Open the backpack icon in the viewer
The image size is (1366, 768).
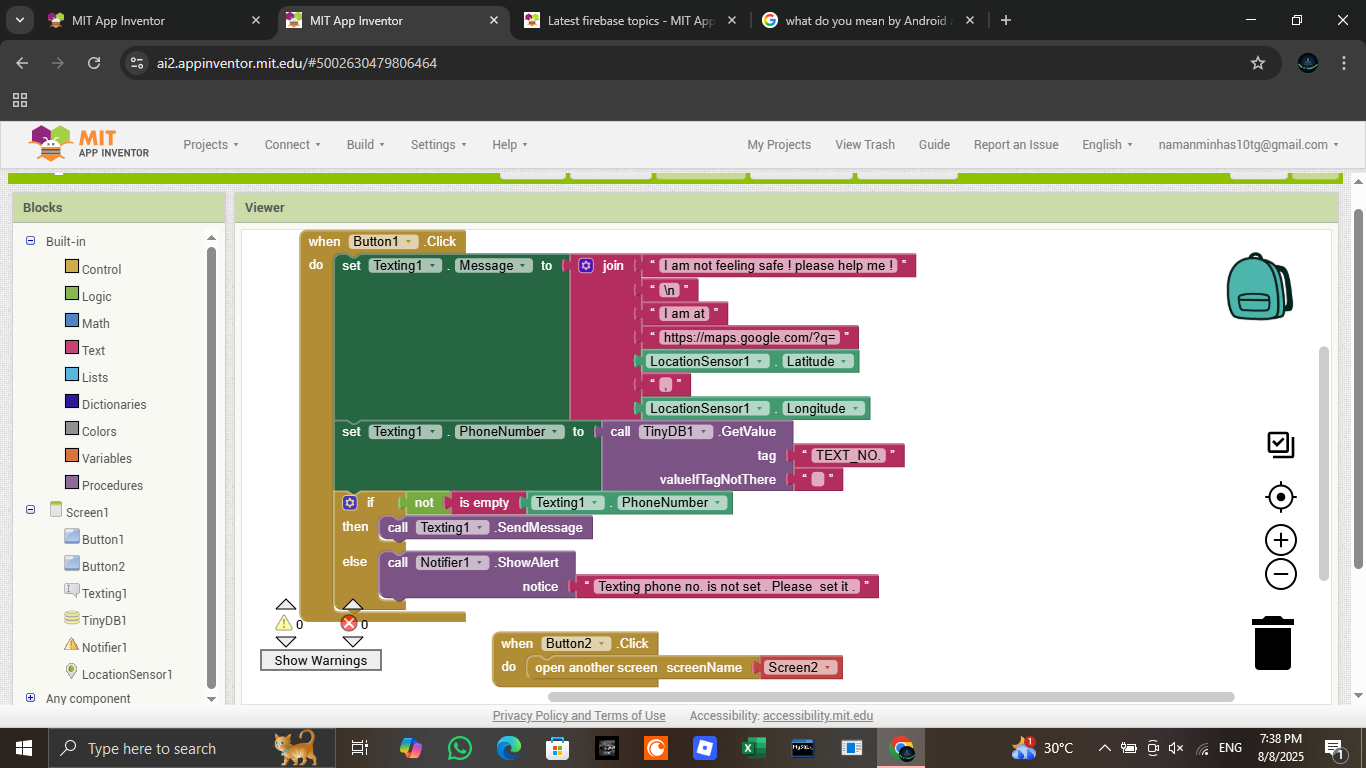(x=1259, y=287)
